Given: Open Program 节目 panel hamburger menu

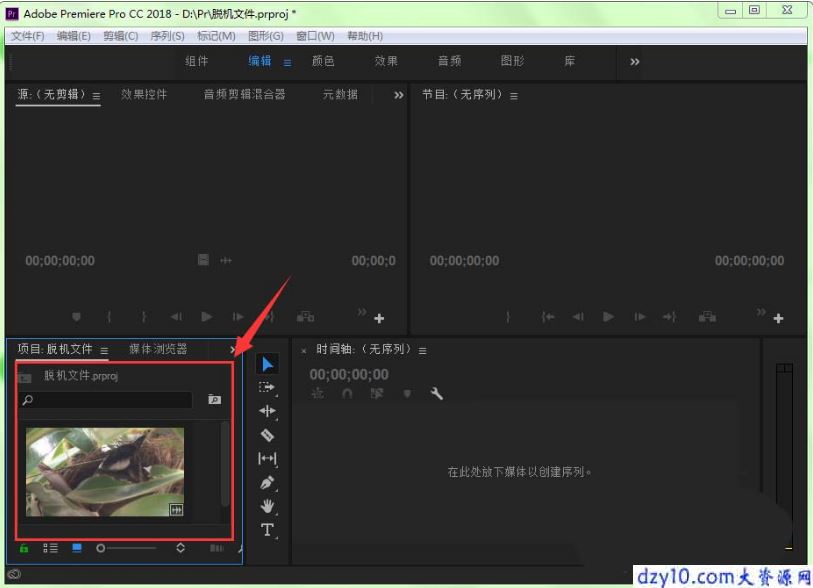Looking at the screenshot, I should tap(514, 96).
